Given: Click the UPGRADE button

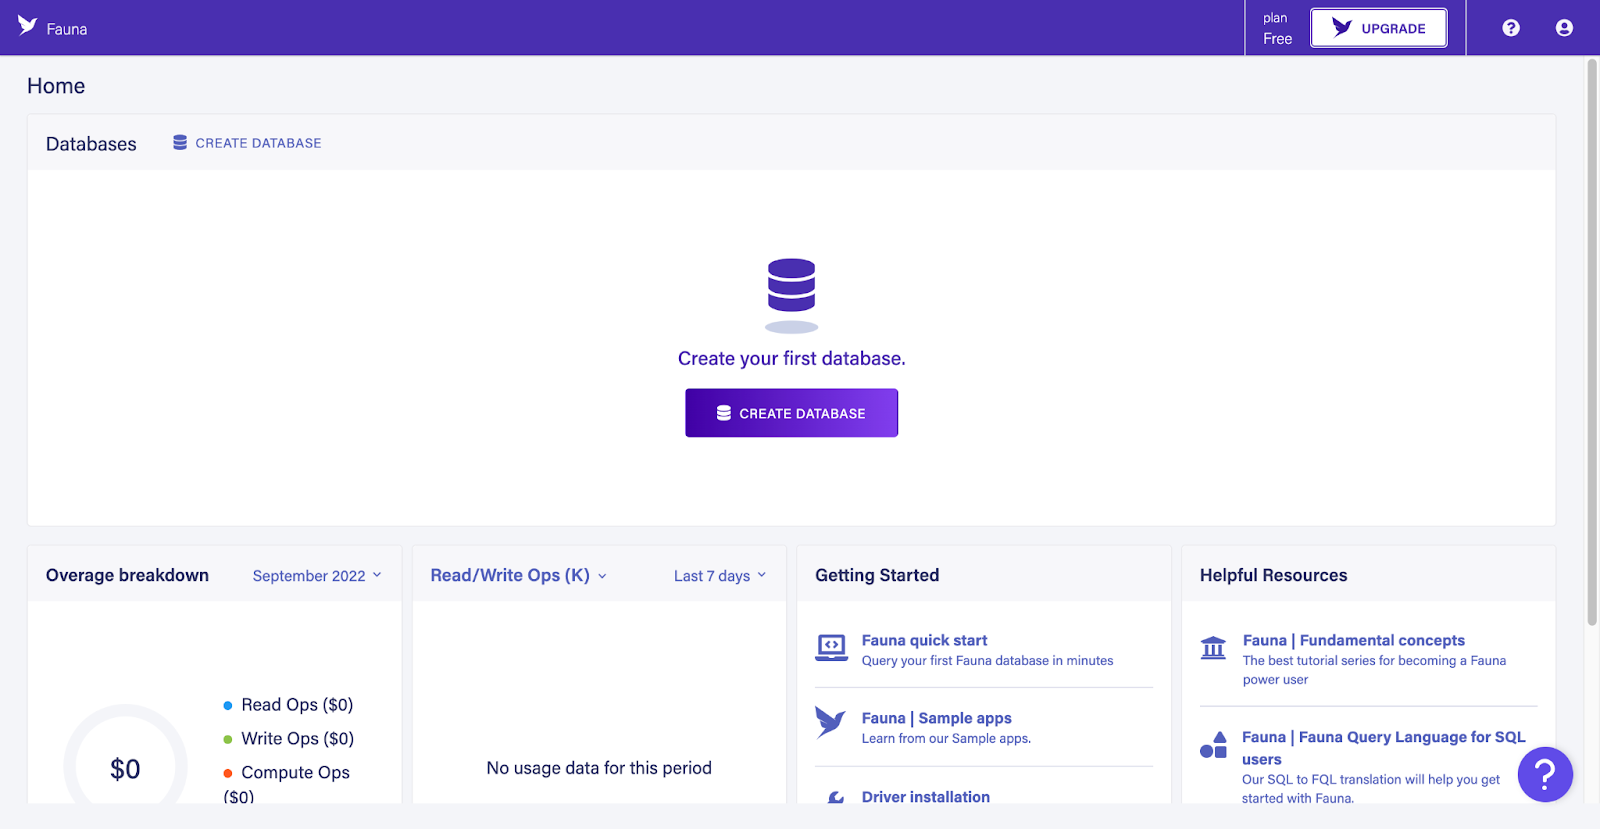Looking at the screenshot, I should click(1378, 28).
